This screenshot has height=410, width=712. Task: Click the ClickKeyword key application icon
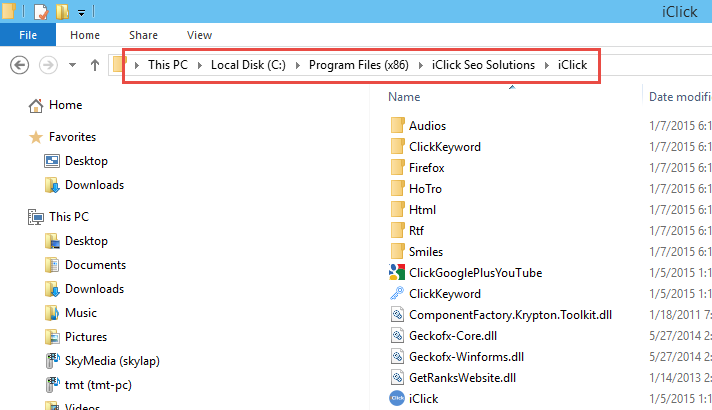pyautogui.click(x=397, y=293)
